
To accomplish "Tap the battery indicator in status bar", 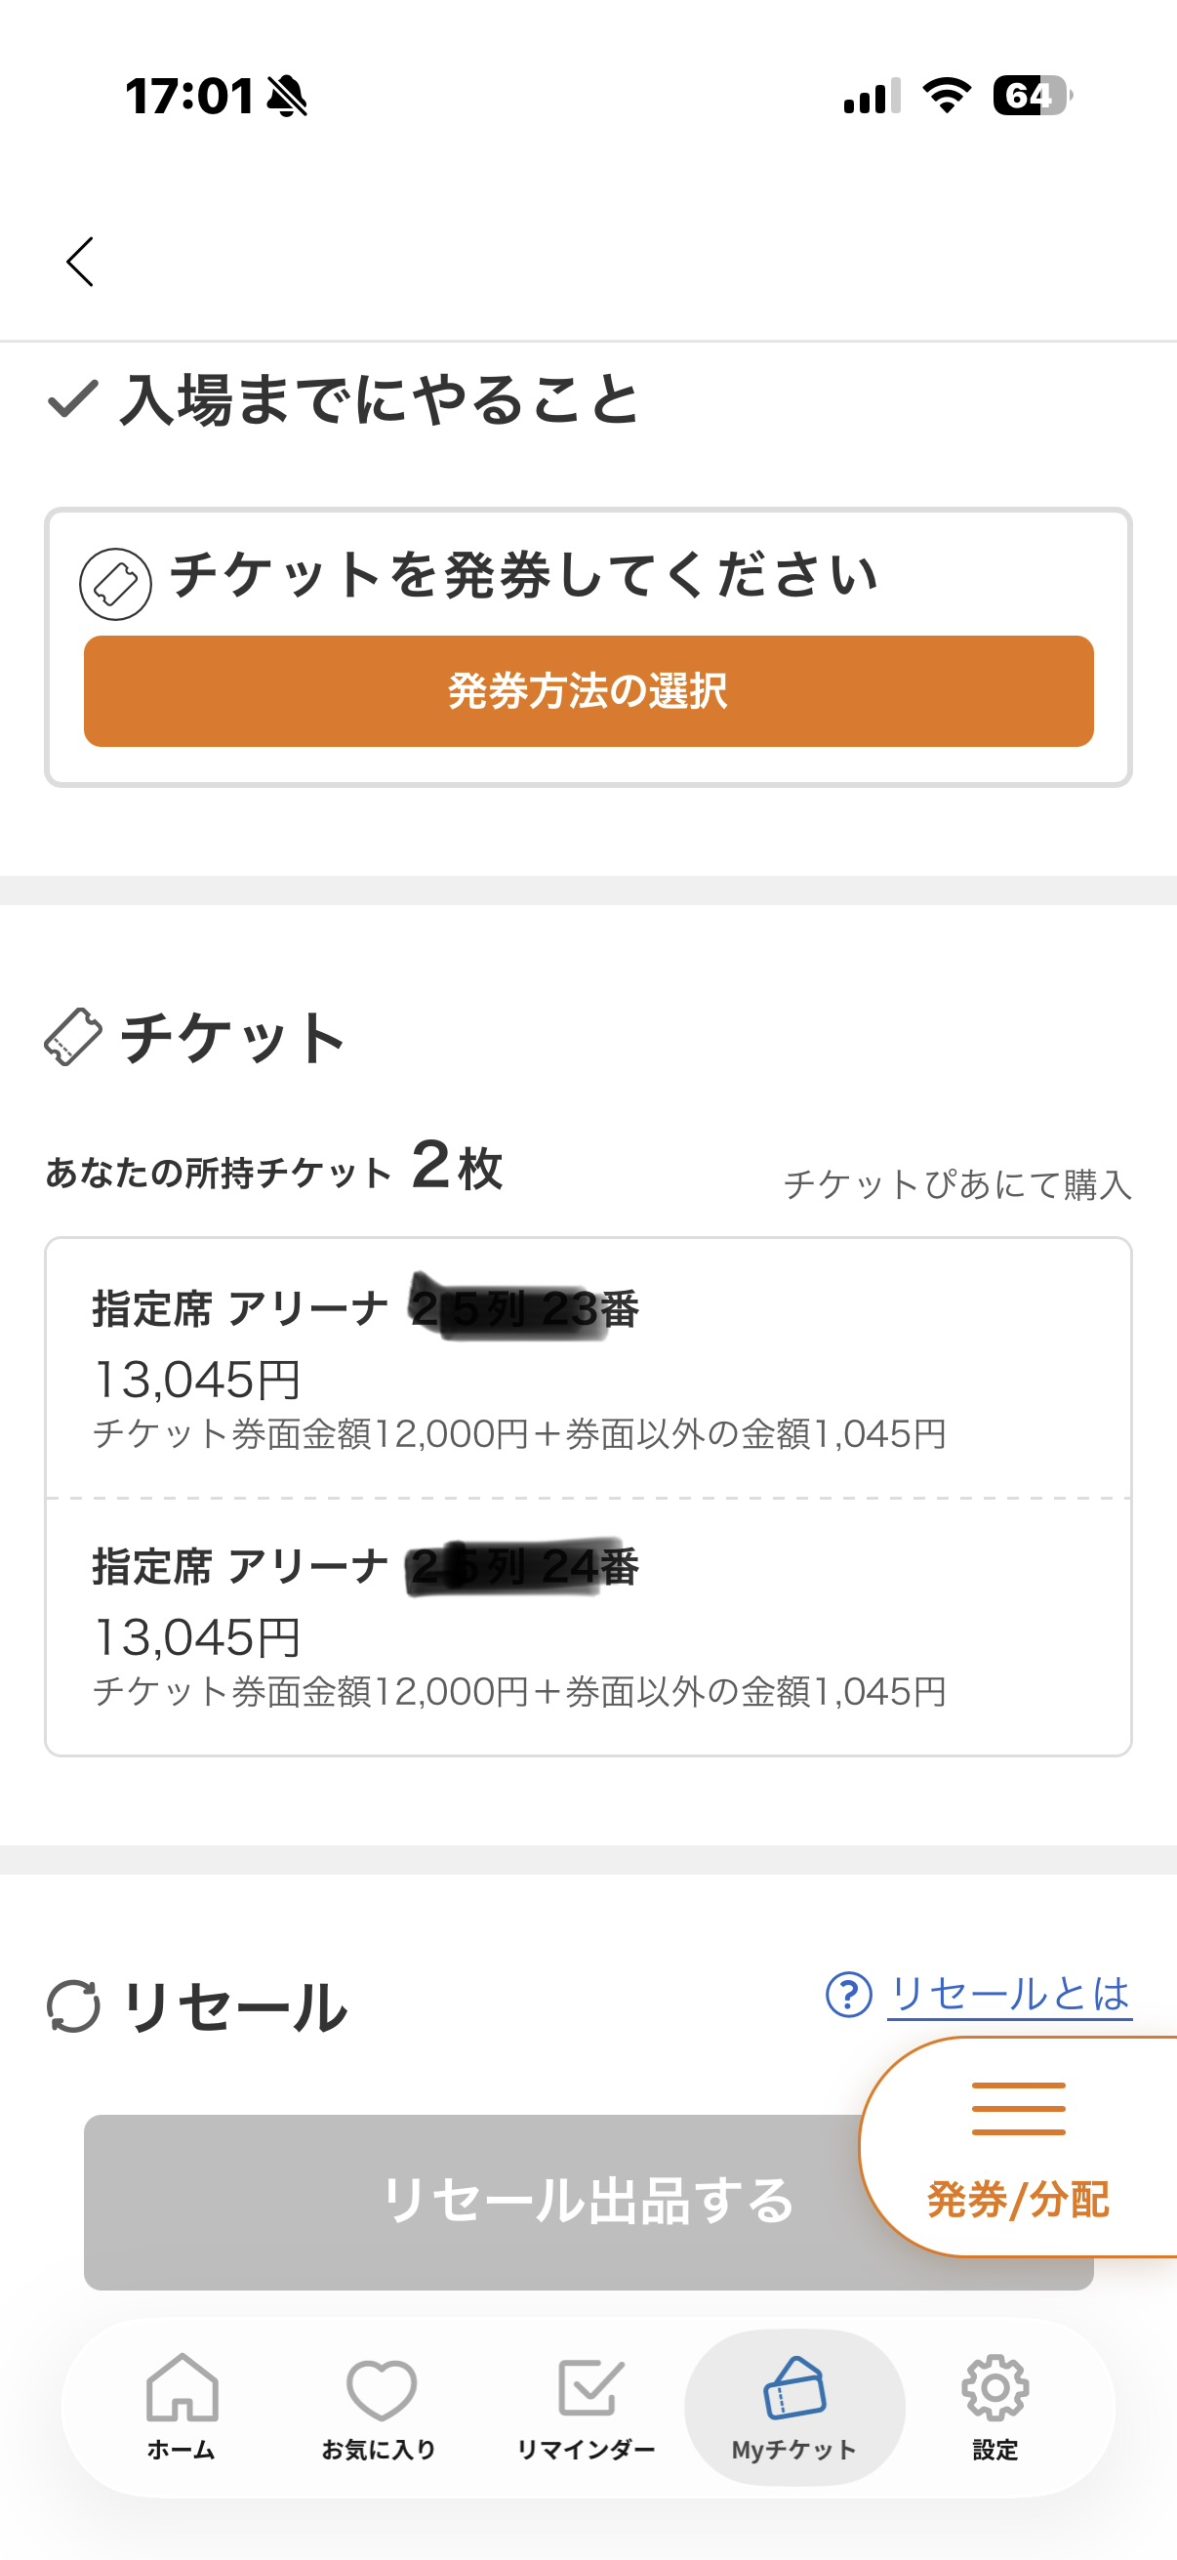I will 1030,96.
